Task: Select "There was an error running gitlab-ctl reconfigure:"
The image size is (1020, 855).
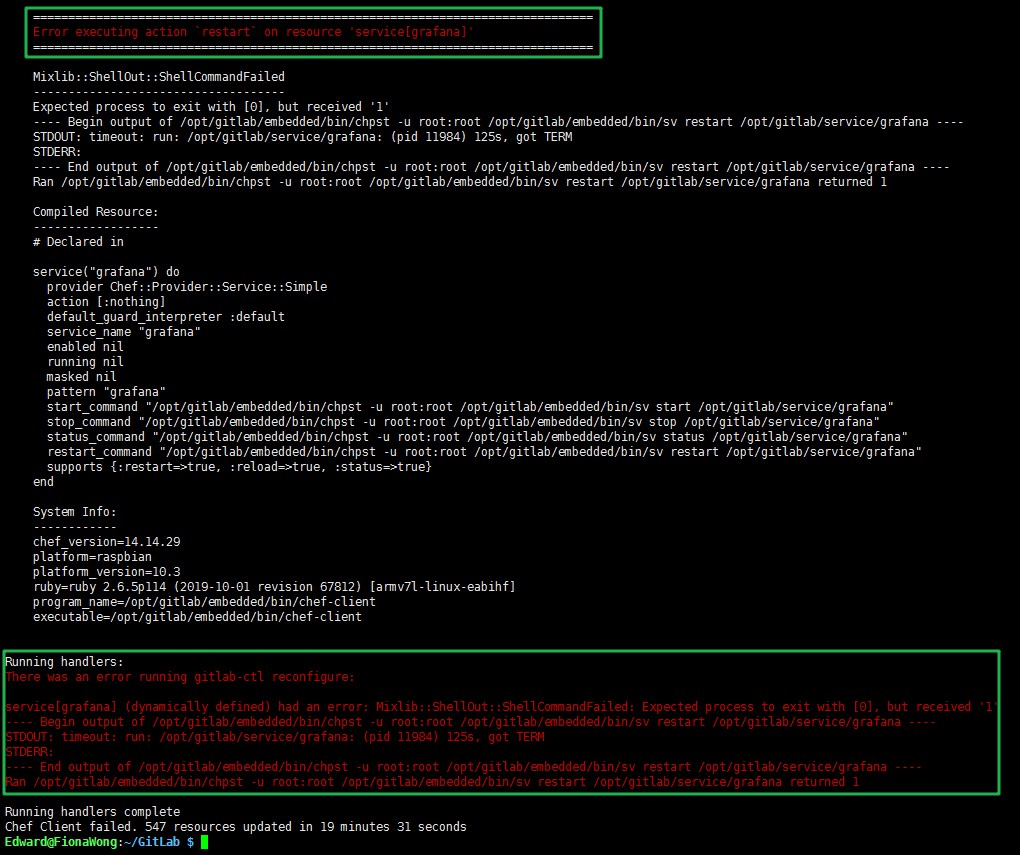Action: point(180,677)
